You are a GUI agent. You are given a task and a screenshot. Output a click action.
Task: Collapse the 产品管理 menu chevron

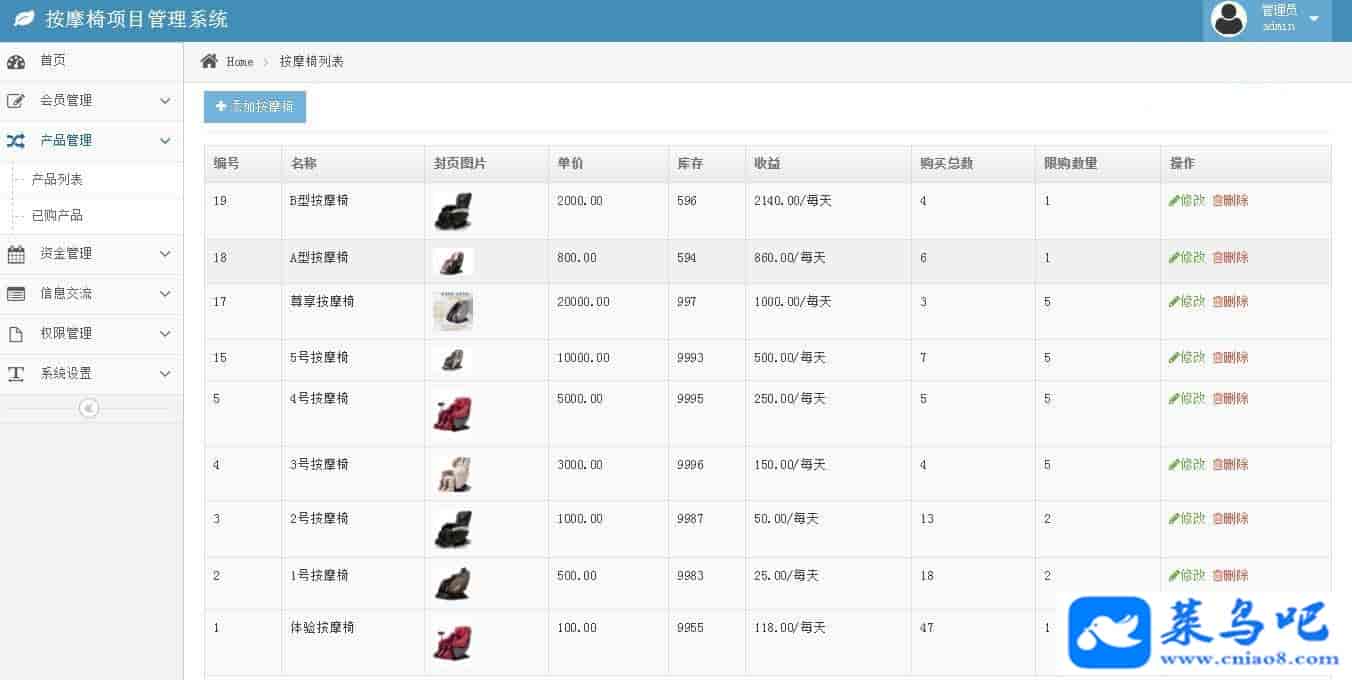point(165,141)
